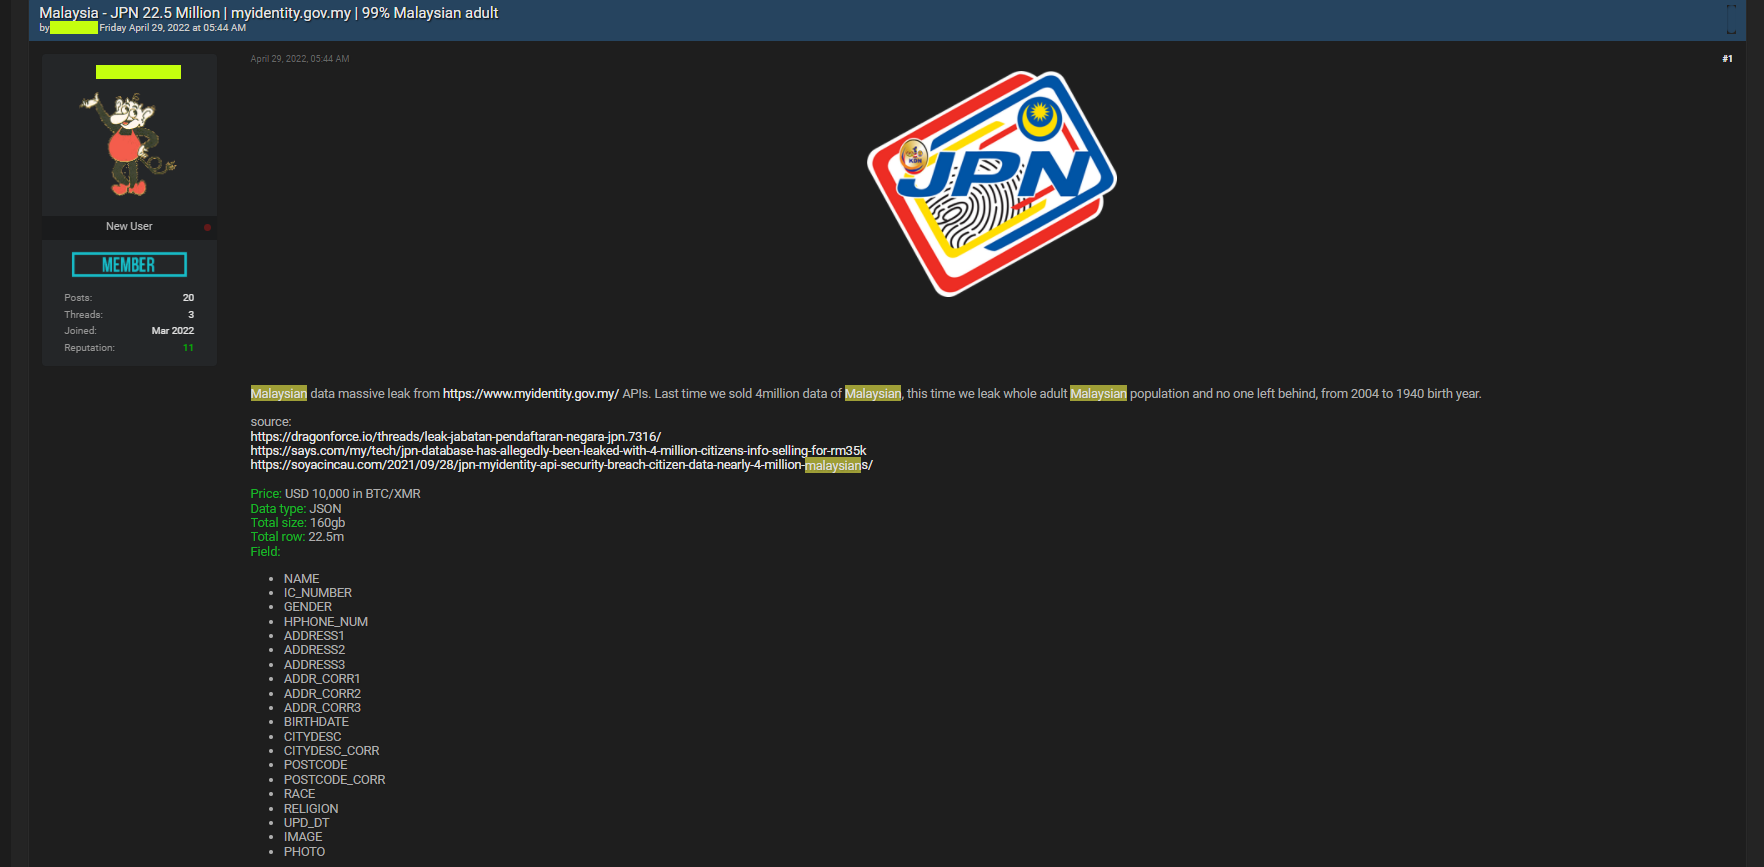Image resolution: width=1764 pixels, height=867 pixels.
Task: Click the Posts count 20
Action: point(188,298)
